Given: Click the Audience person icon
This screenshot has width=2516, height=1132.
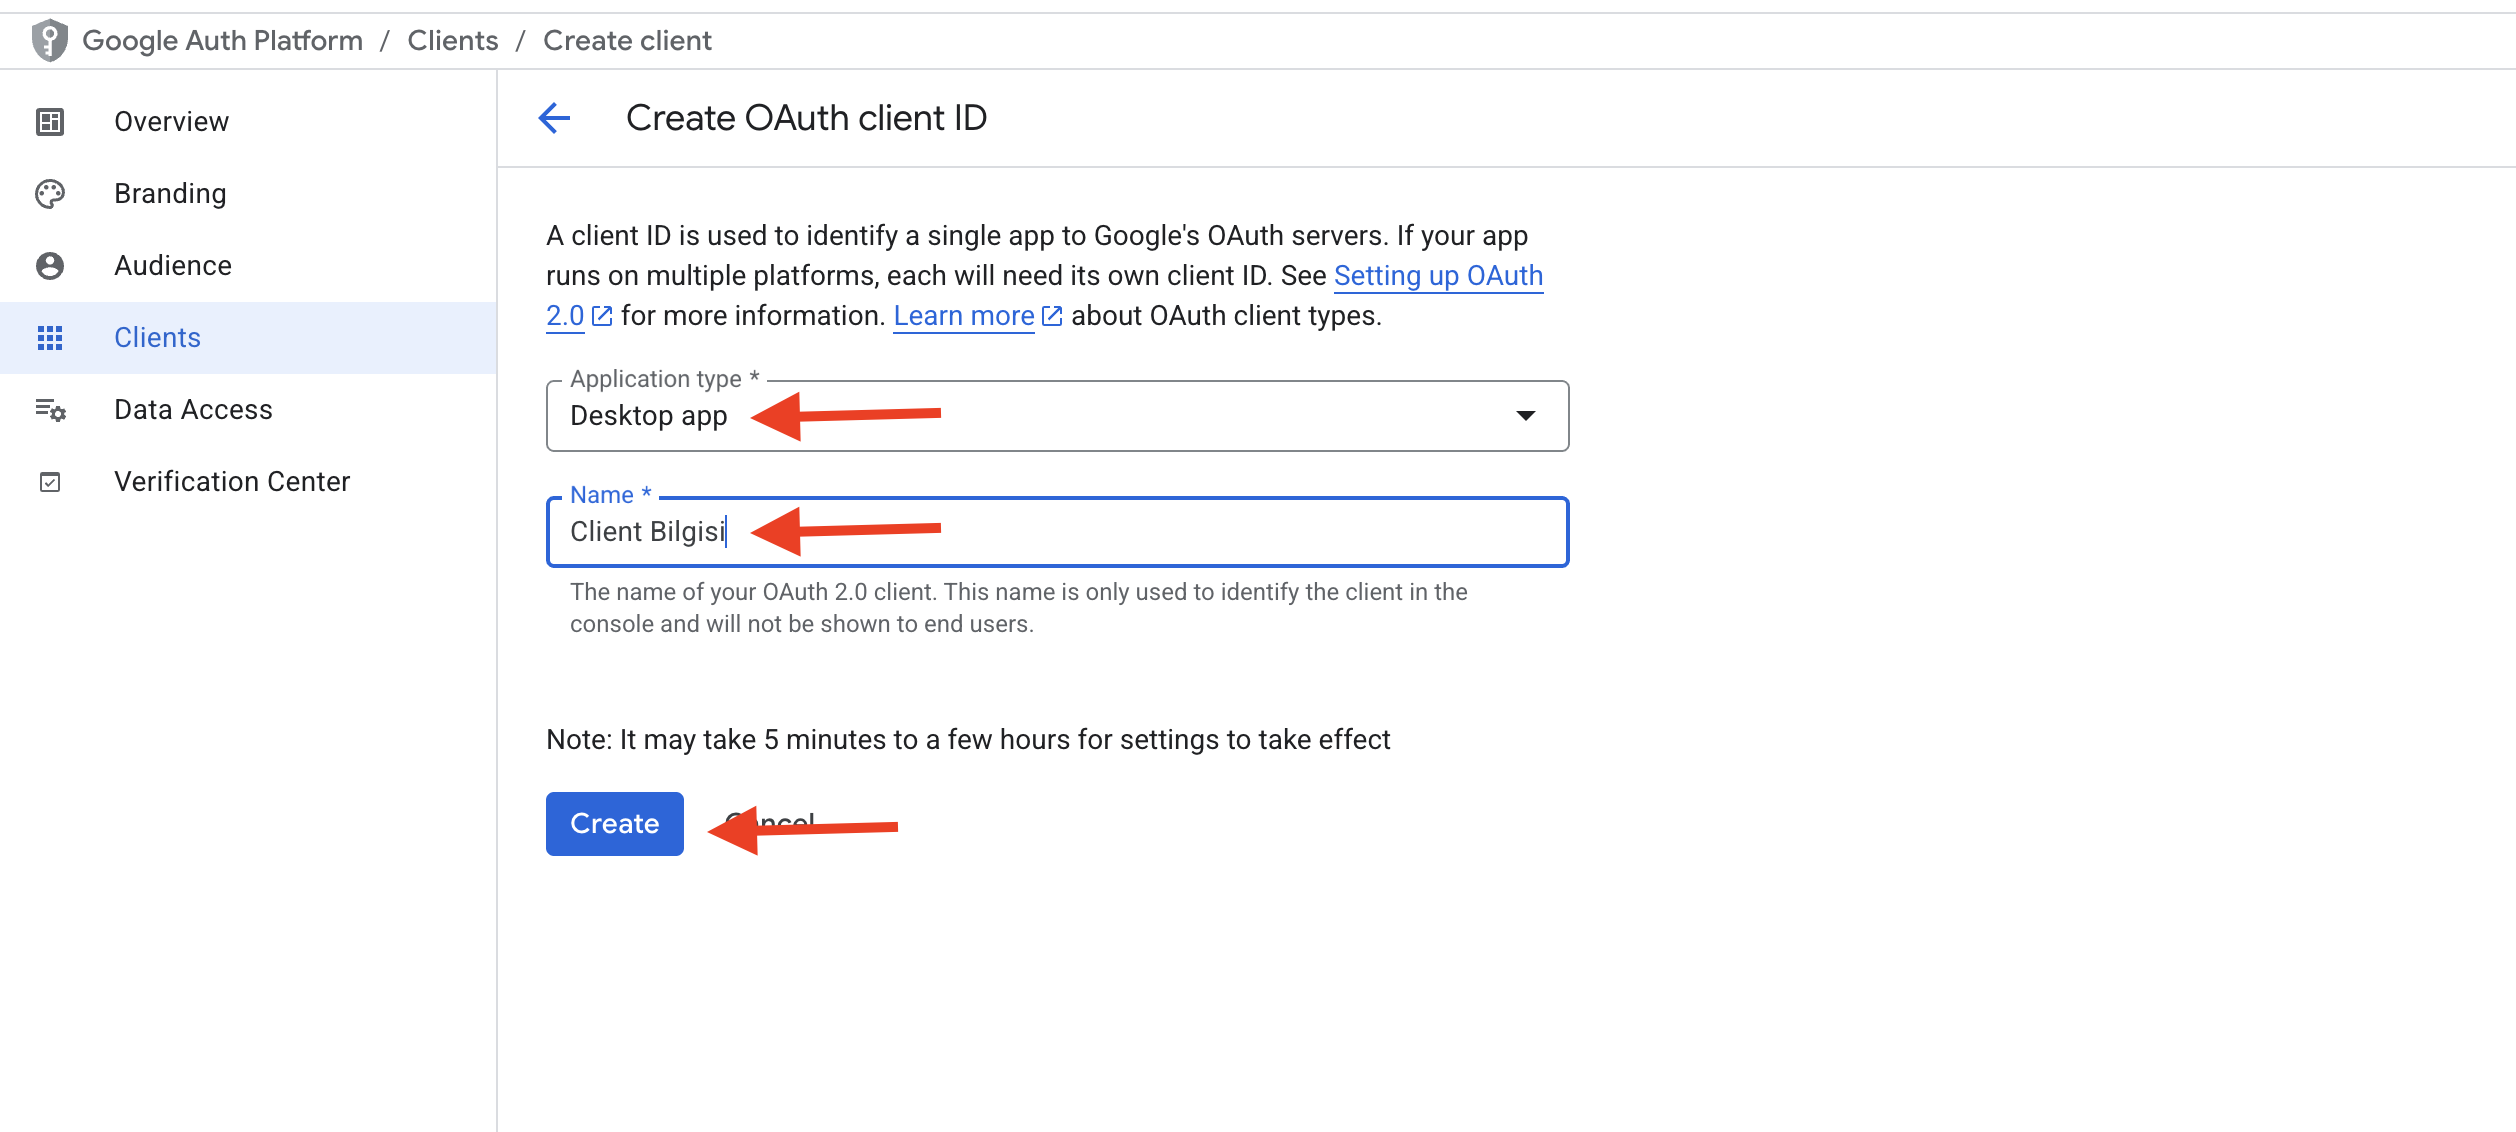Looking at the screenshot, I should [50, 266].
